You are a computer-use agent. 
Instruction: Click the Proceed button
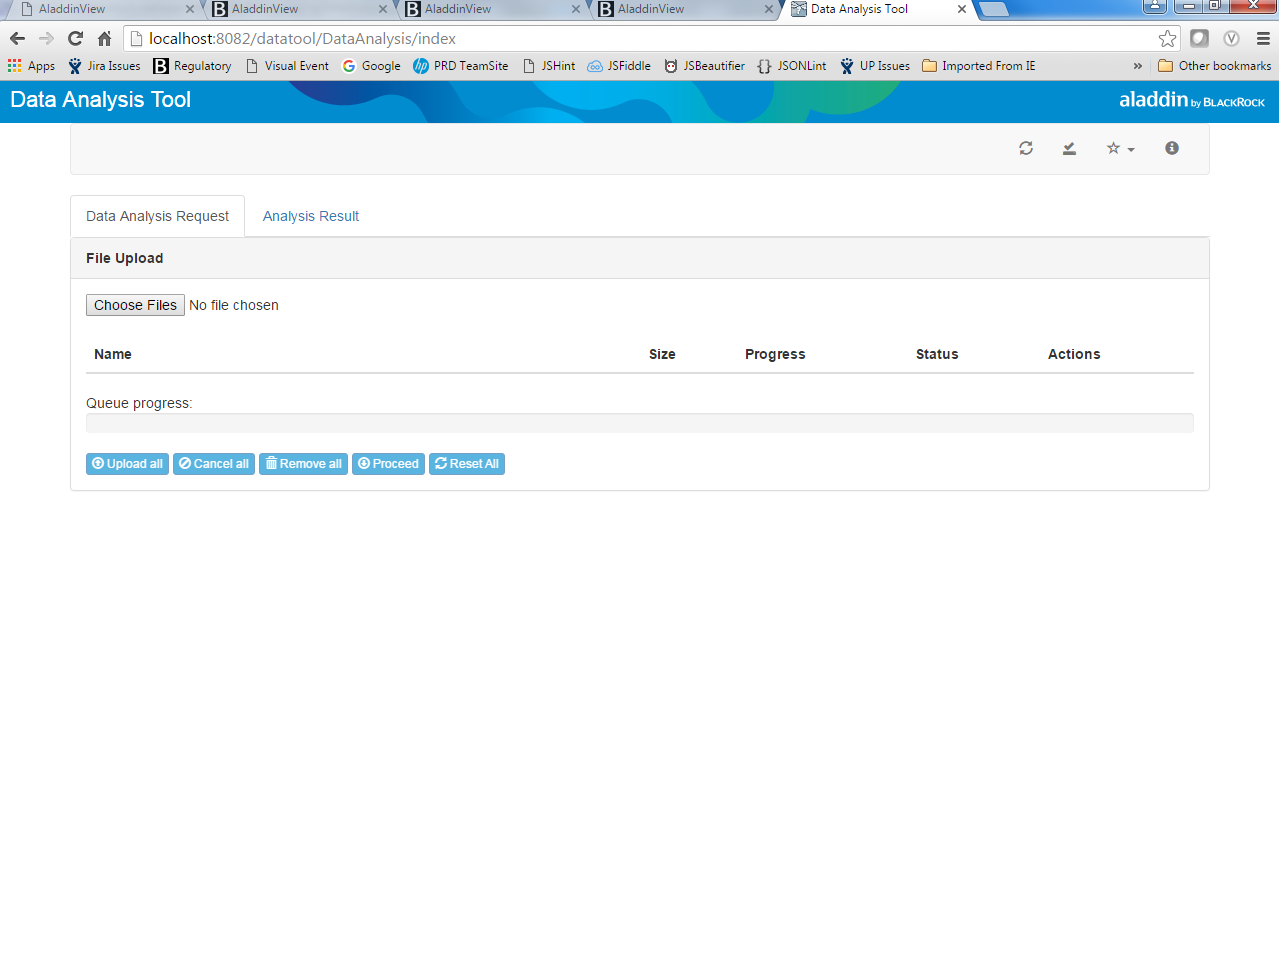(x=388, y=464)
